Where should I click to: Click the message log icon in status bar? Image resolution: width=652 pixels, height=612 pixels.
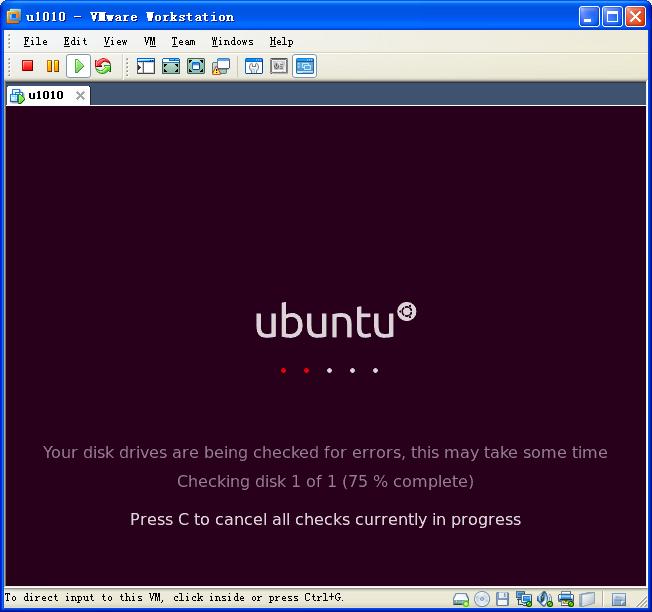click(x=619, y=599)
